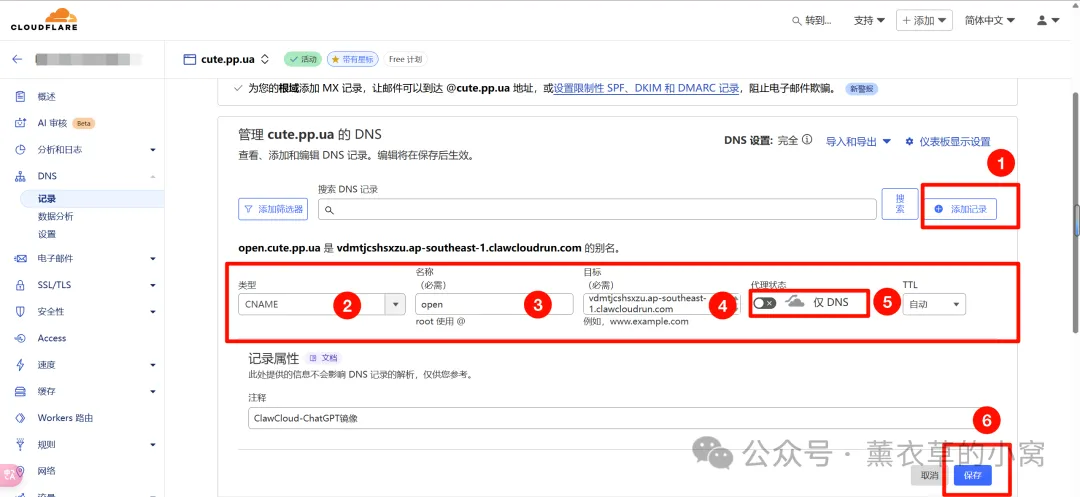The height and width of the screenshot is (497, 1080).
Task: Open 仪表板显示设置 gear link
Action: click(948, 141)
